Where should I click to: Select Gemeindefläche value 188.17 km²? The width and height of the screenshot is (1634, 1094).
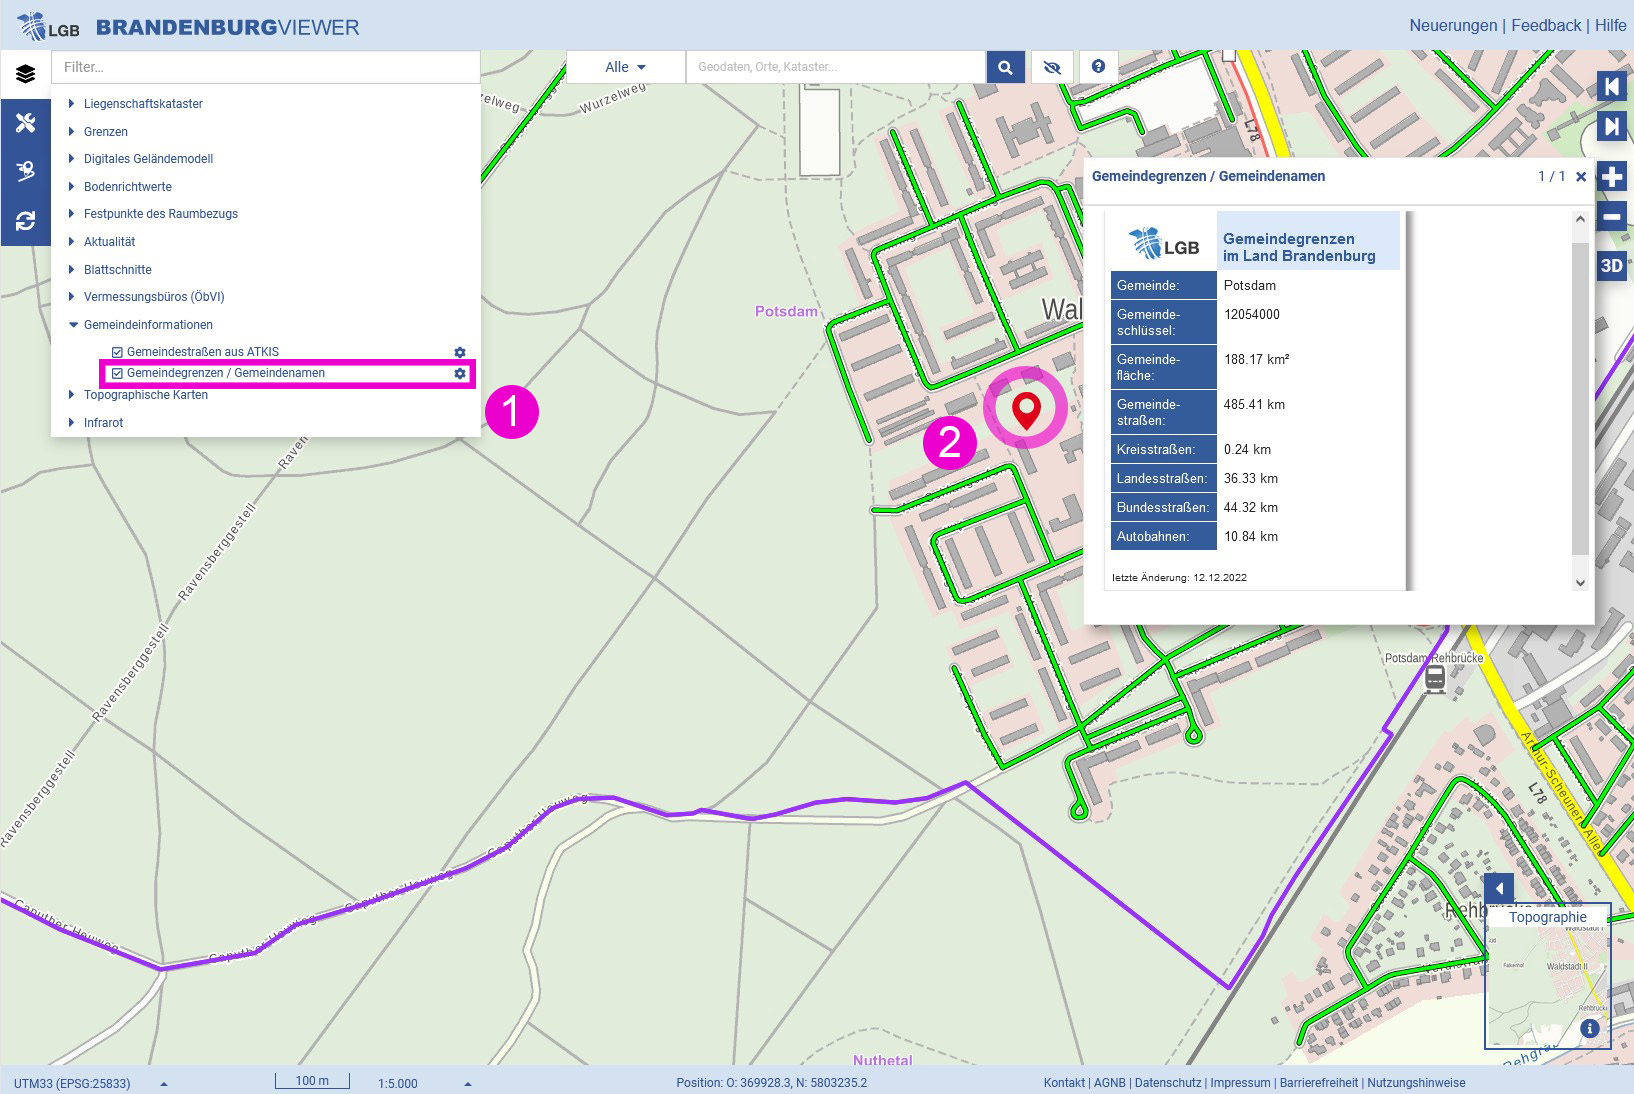coord(1256,359)
